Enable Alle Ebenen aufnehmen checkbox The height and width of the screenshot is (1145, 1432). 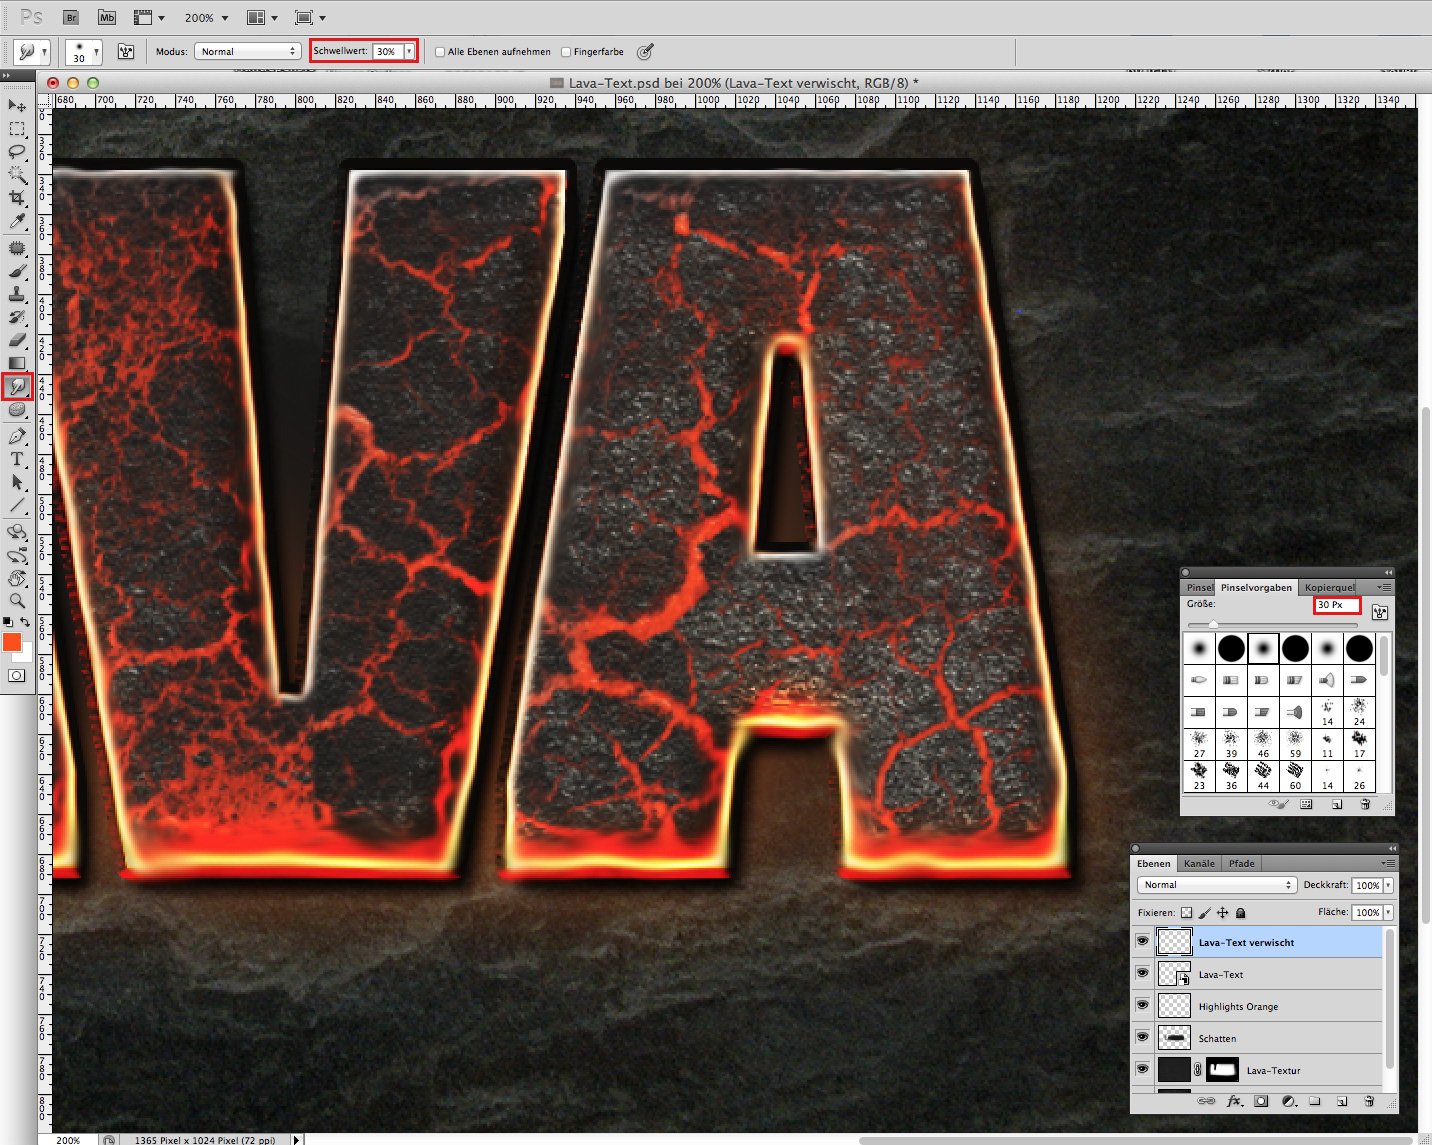pyautogui.click(x=439, y=51)
